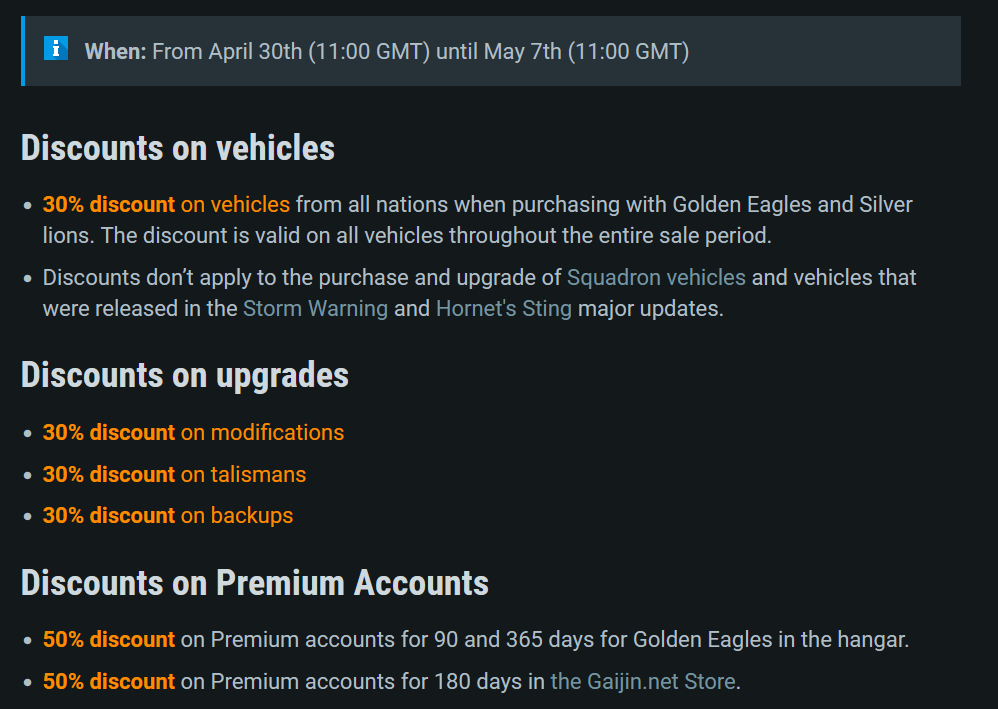The image size is (998, 709).
Task: Click the Discounts don't apply sentence start
Action: point(150,277)
